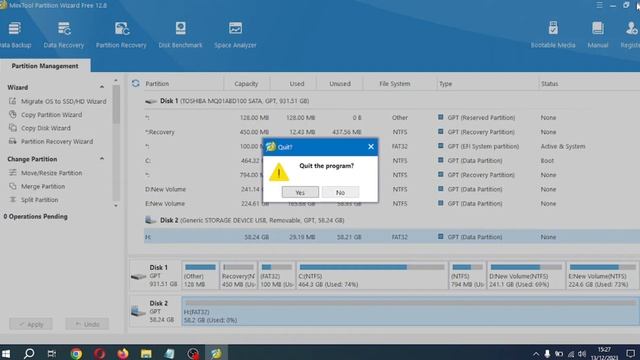This screenshot has width=640, height=360.
Task: Switch to Partition Management tab
Action: 45,66
